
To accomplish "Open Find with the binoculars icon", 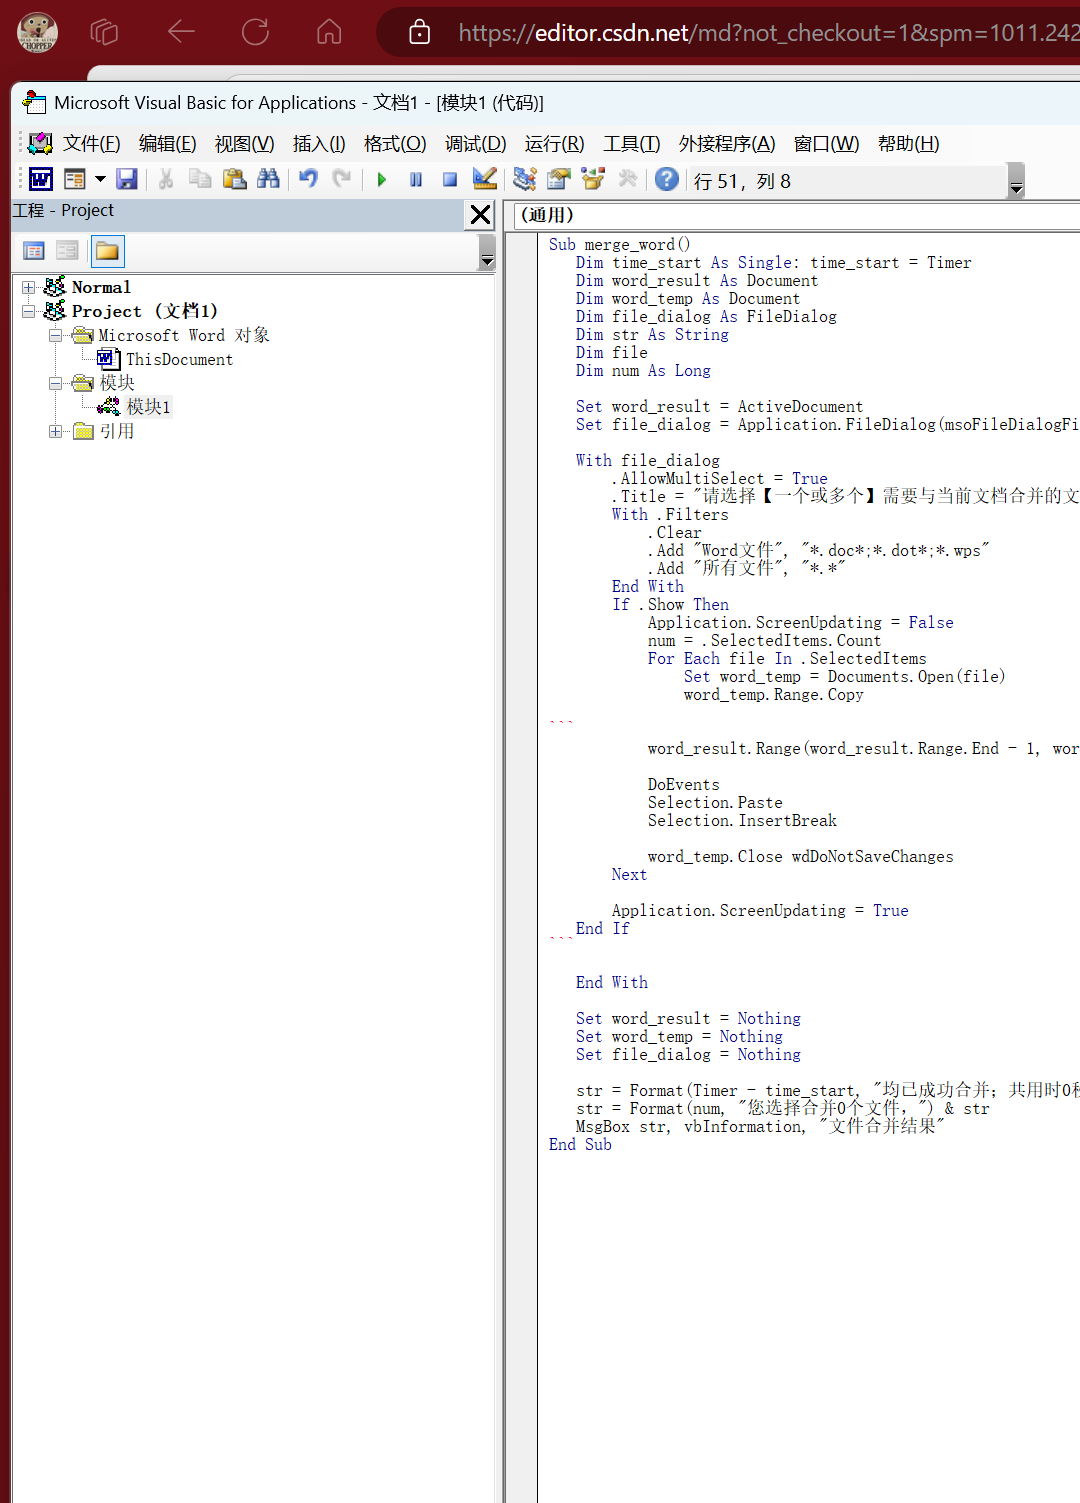I will [x=268, y=179].
